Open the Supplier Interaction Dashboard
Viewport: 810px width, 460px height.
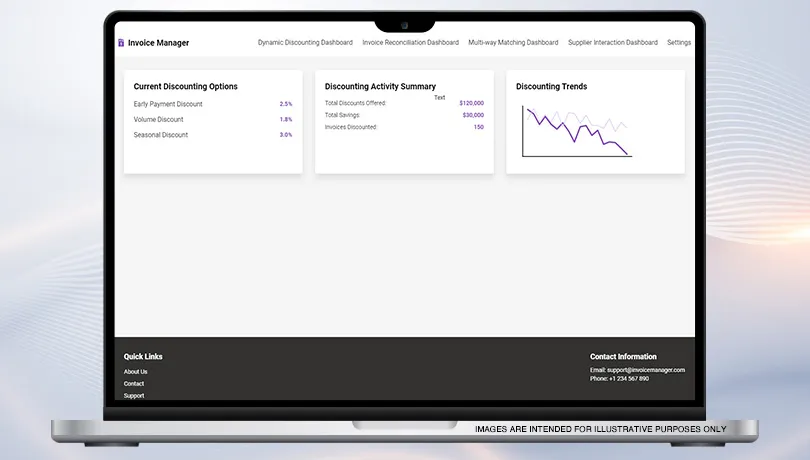[x=612, y=43]
